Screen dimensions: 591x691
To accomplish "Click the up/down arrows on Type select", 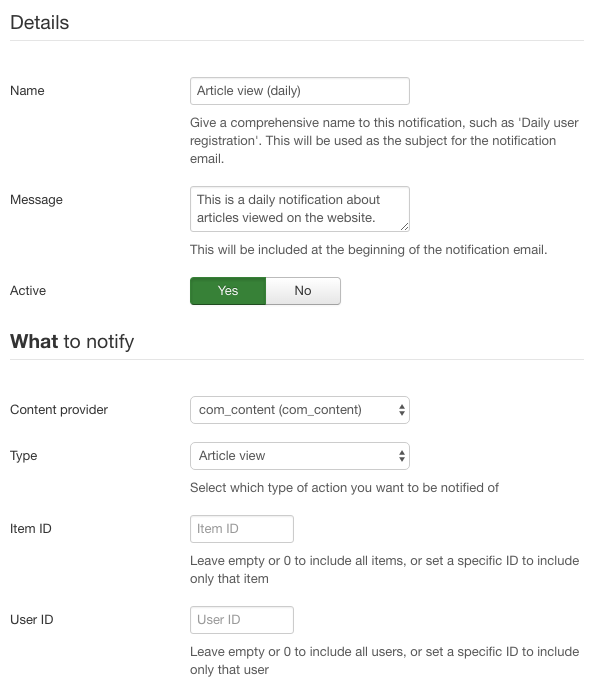I will pos(401,456).
